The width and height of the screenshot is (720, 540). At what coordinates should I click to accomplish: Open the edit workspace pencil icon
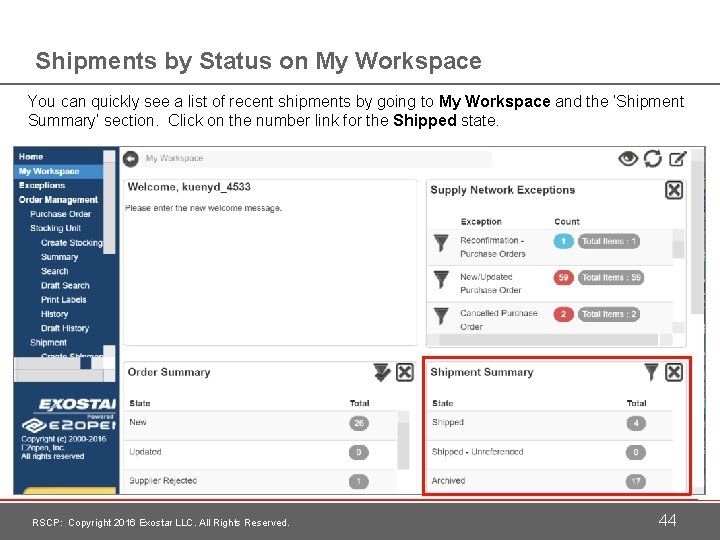coord(678,159)
